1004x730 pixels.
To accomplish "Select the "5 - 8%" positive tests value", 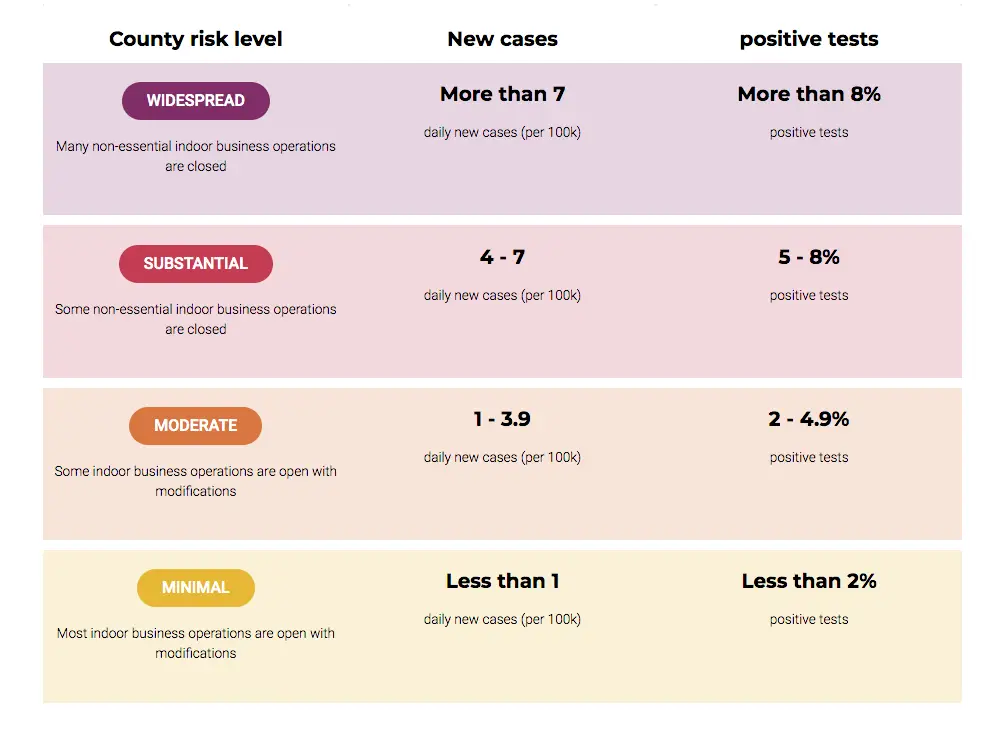I will pos(809,257).
